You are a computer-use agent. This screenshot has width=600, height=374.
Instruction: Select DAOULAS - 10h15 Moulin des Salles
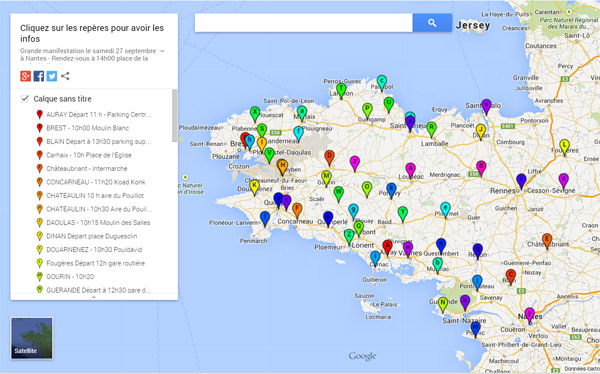click(98, 222)
